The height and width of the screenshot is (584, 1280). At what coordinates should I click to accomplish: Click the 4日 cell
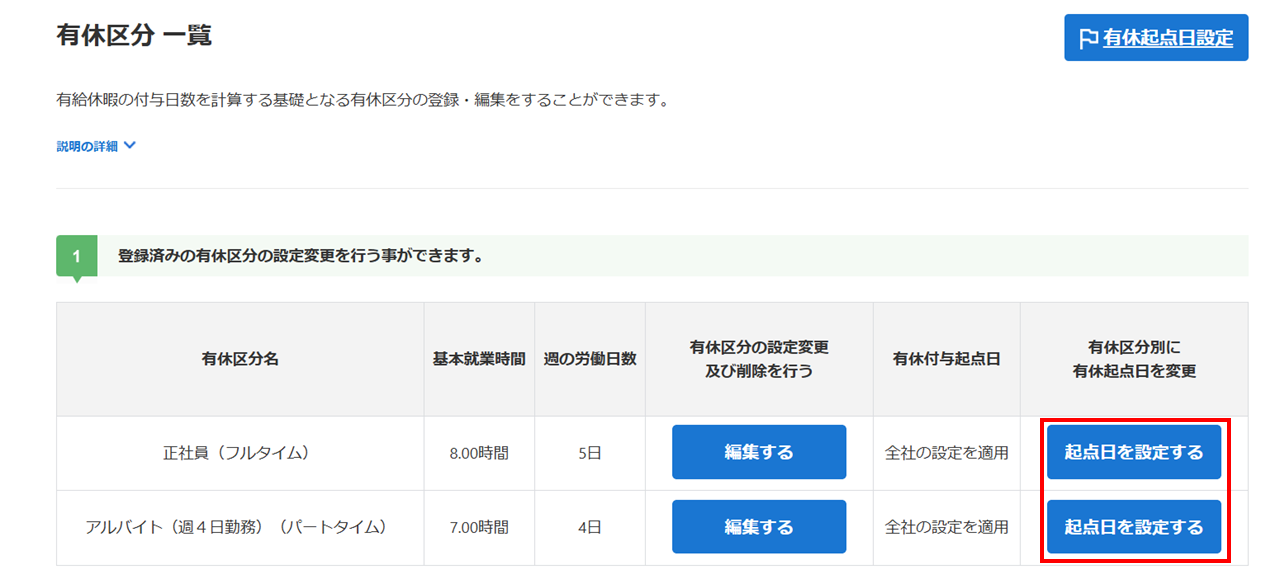point(590,527)
